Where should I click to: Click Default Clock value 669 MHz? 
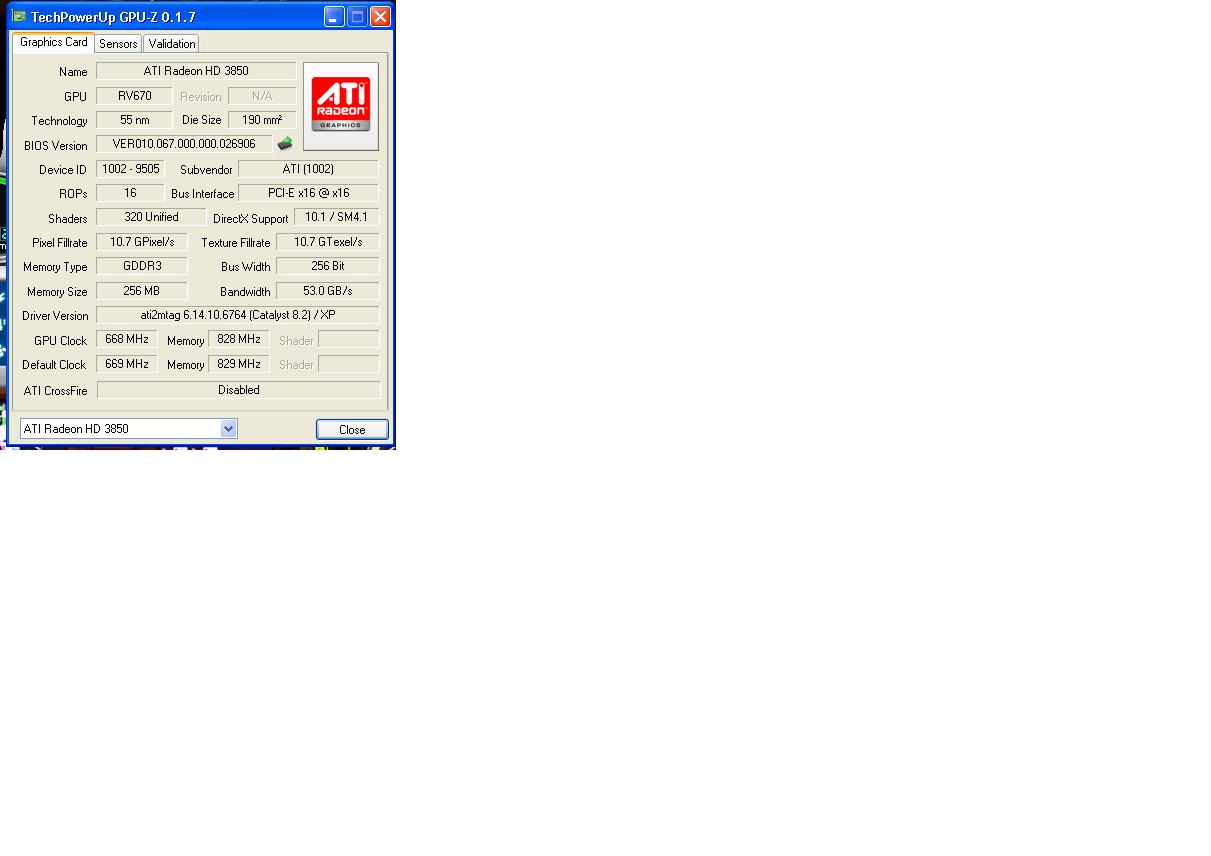127,364
